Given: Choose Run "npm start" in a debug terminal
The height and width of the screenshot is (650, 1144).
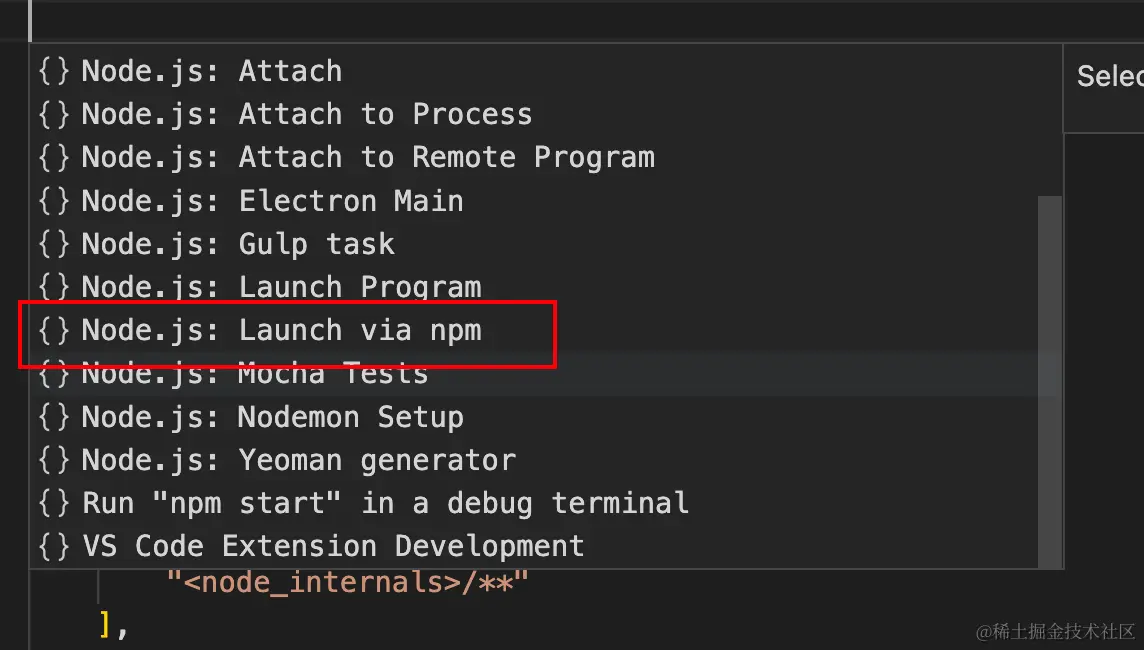Looking at the screenshot, I should pyautogui.click(x=385, y=503).
